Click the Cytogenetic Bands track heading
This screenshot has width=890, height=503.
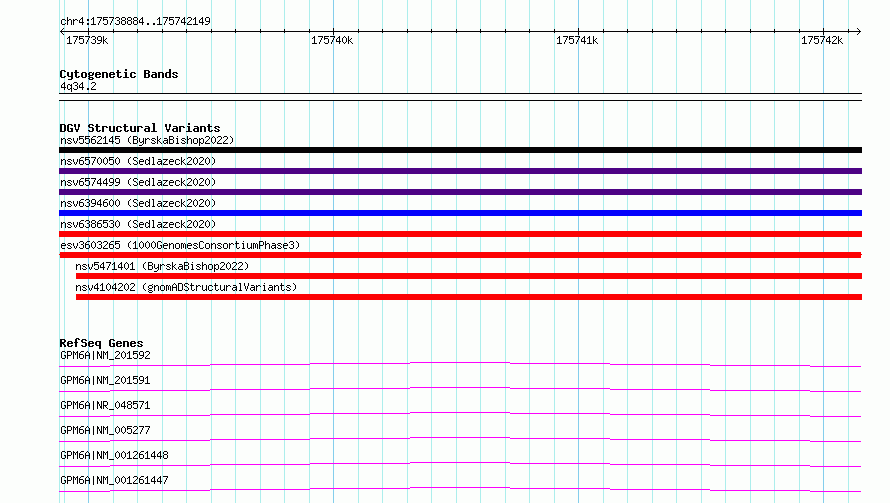[x=119, y=74]
